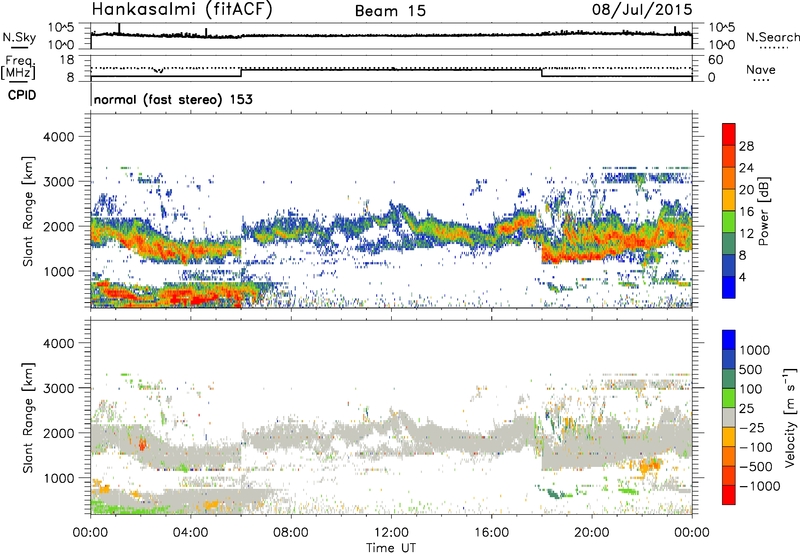800x554 pixels.
Task: Click the "18" tick on the frequency axis
Action: tap(67, 60)
